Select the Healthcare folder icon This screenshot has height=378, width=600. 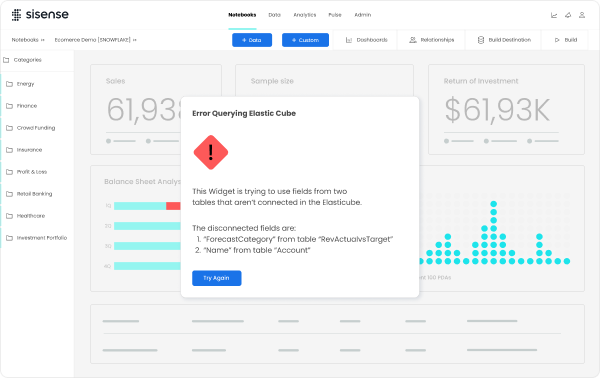click(10, 216)
